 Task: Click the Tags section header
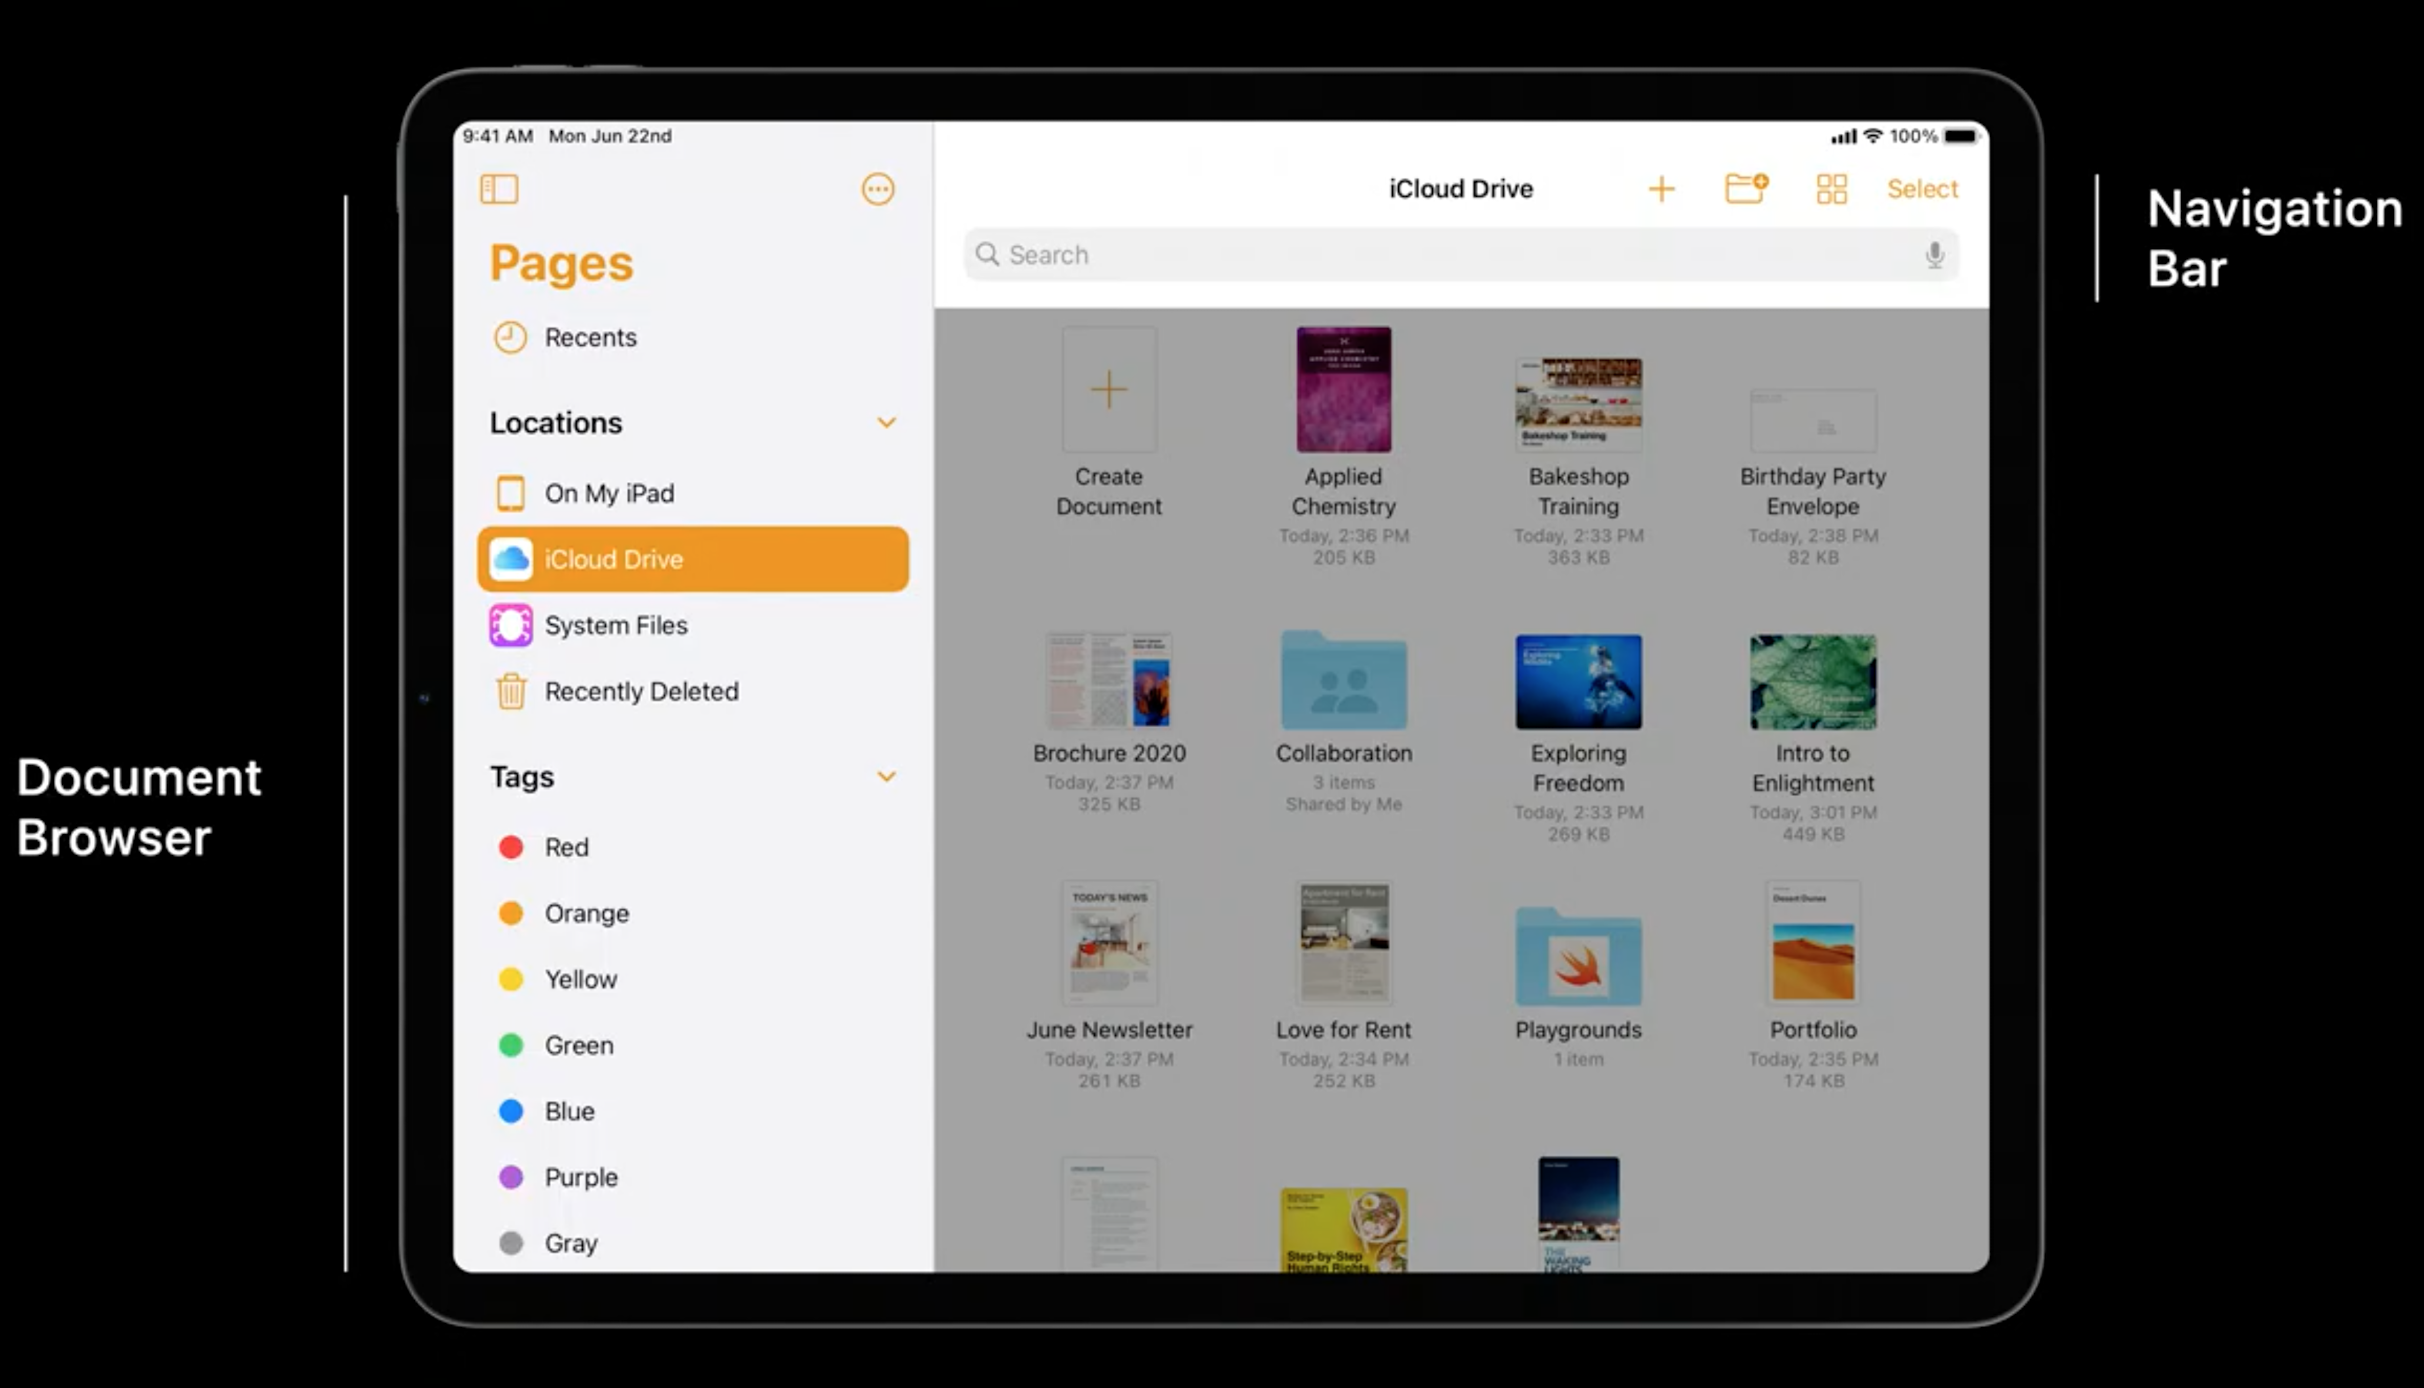(x=522, y=777)
